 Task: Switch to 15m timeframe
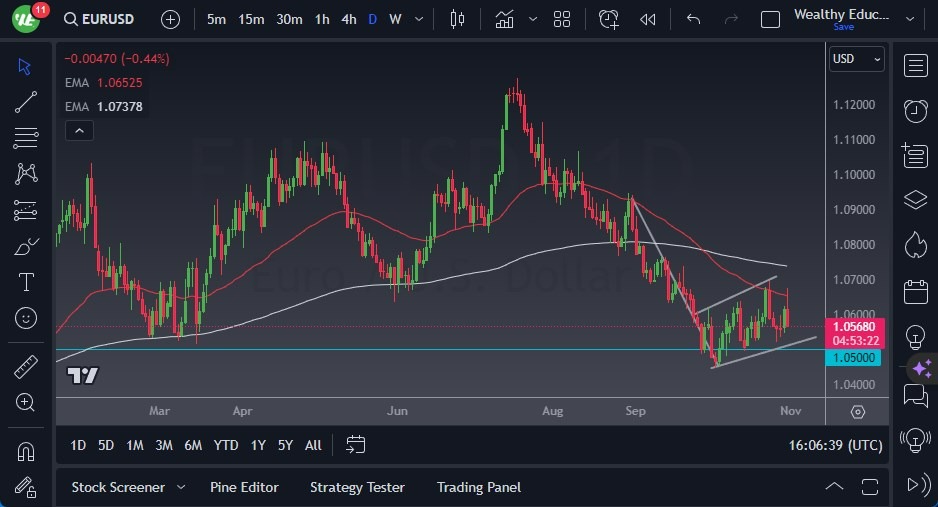pyautogui.click(x=251, y=19)
